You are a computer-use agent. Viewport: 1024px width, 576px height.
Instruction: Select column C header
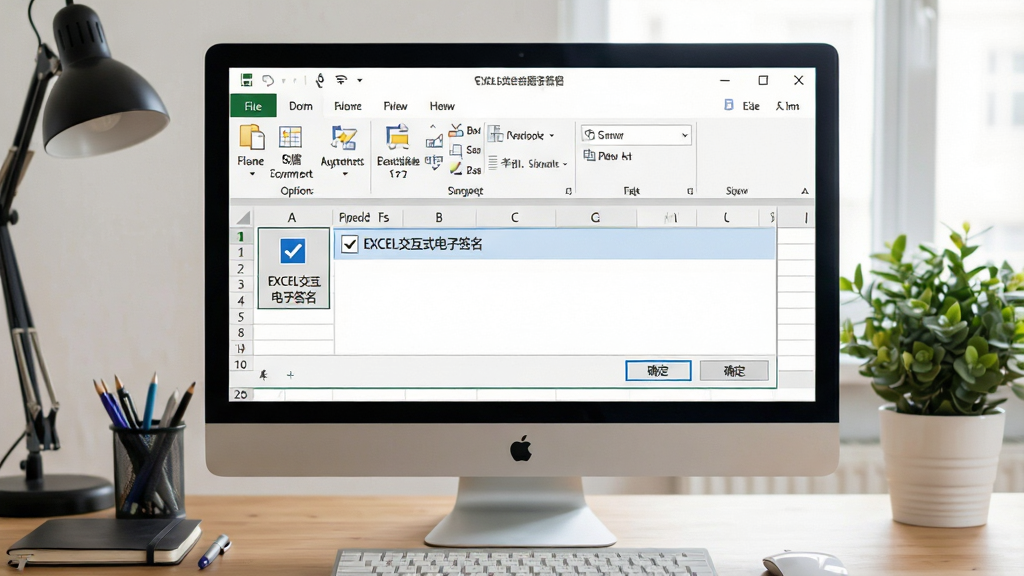tap(515, 217)
